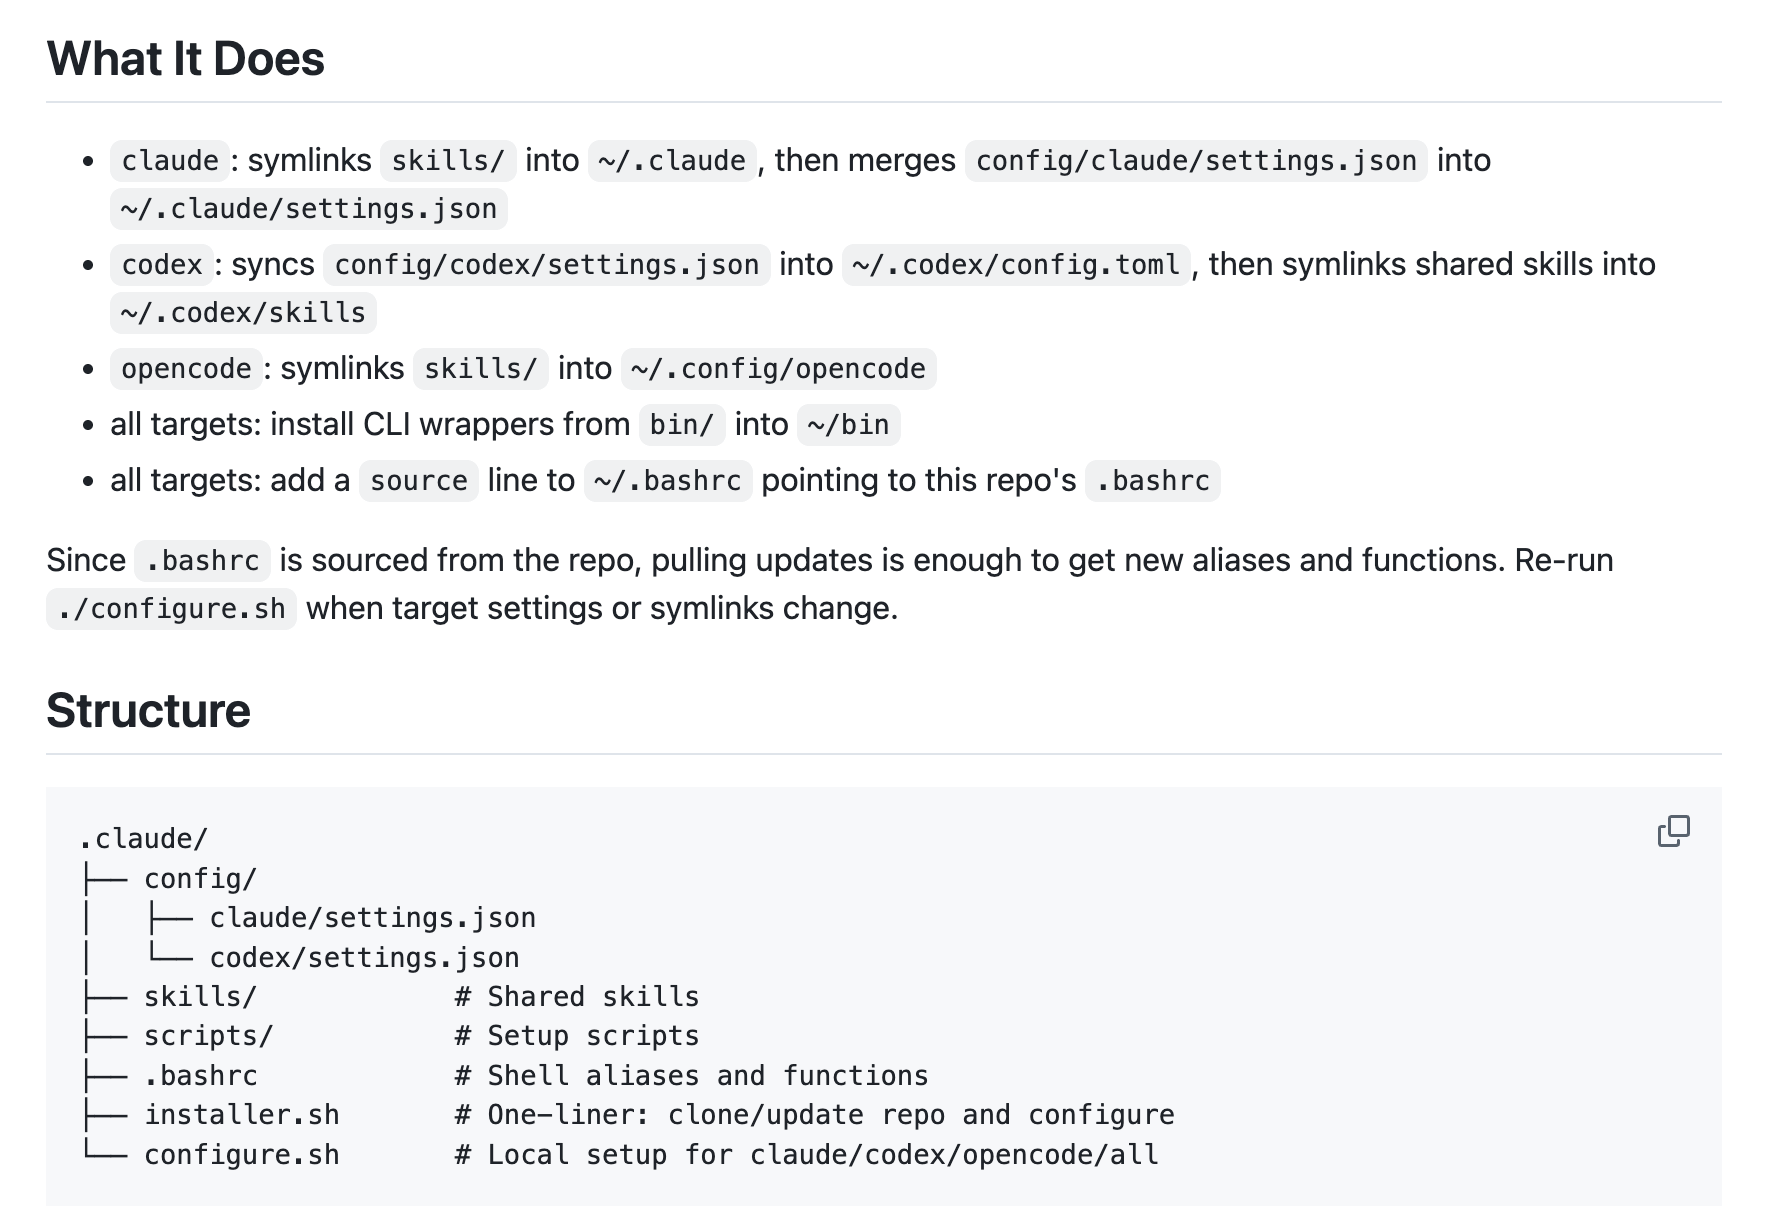Click 'installer.sh' in the structure tree
Viewport: 1766px width, 1232px height.
[x=242, y=1115]
